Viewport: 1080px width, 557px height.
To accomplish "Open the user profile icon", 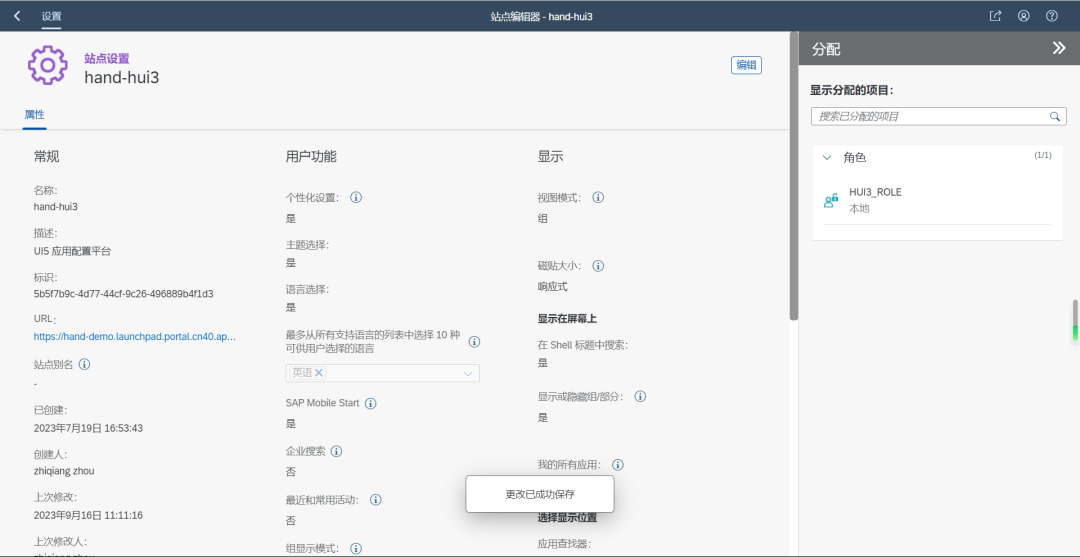I will (x=1024, y=16).
